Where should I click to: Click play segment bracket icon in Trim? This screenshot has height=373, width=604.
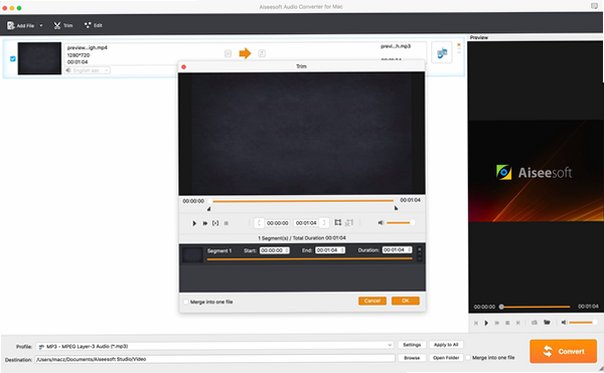[216, 223]
